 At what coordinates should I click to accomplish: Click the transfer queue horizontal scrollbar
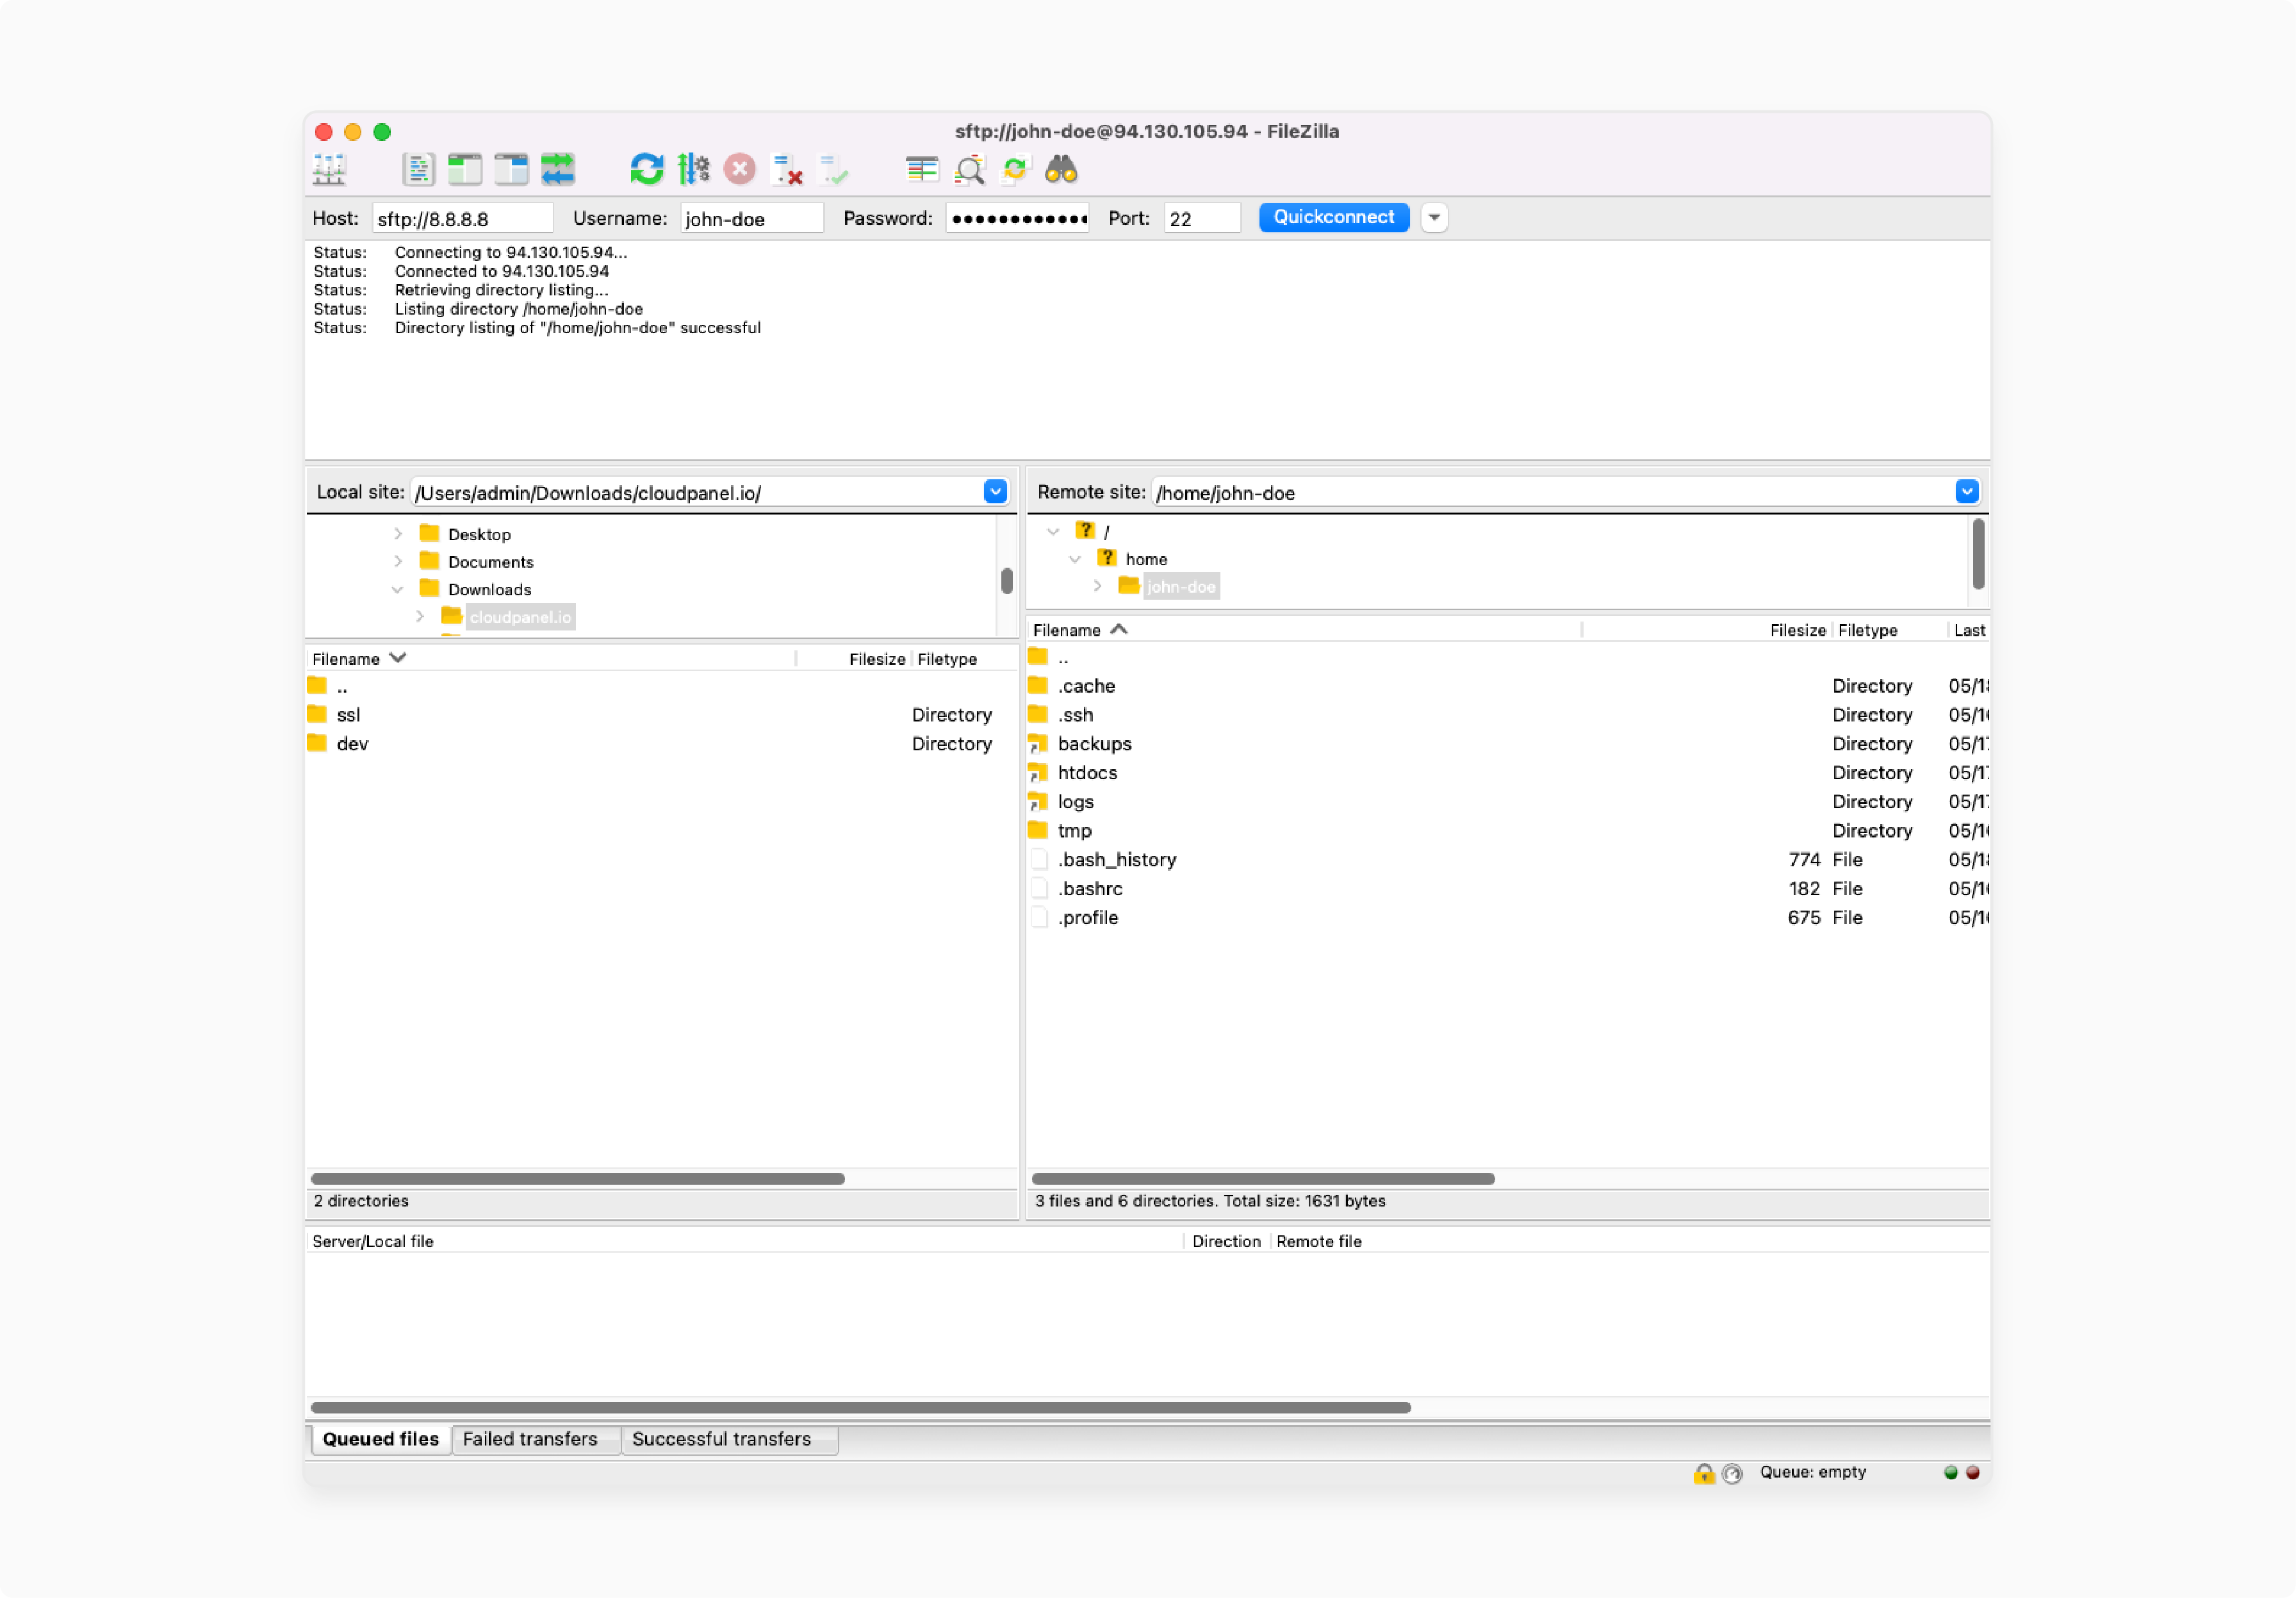point(861,1408)
